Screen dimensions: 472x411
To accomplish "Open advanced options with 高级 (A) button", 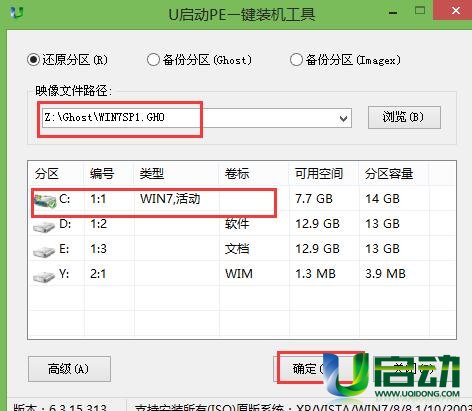I will pos(69,369).
